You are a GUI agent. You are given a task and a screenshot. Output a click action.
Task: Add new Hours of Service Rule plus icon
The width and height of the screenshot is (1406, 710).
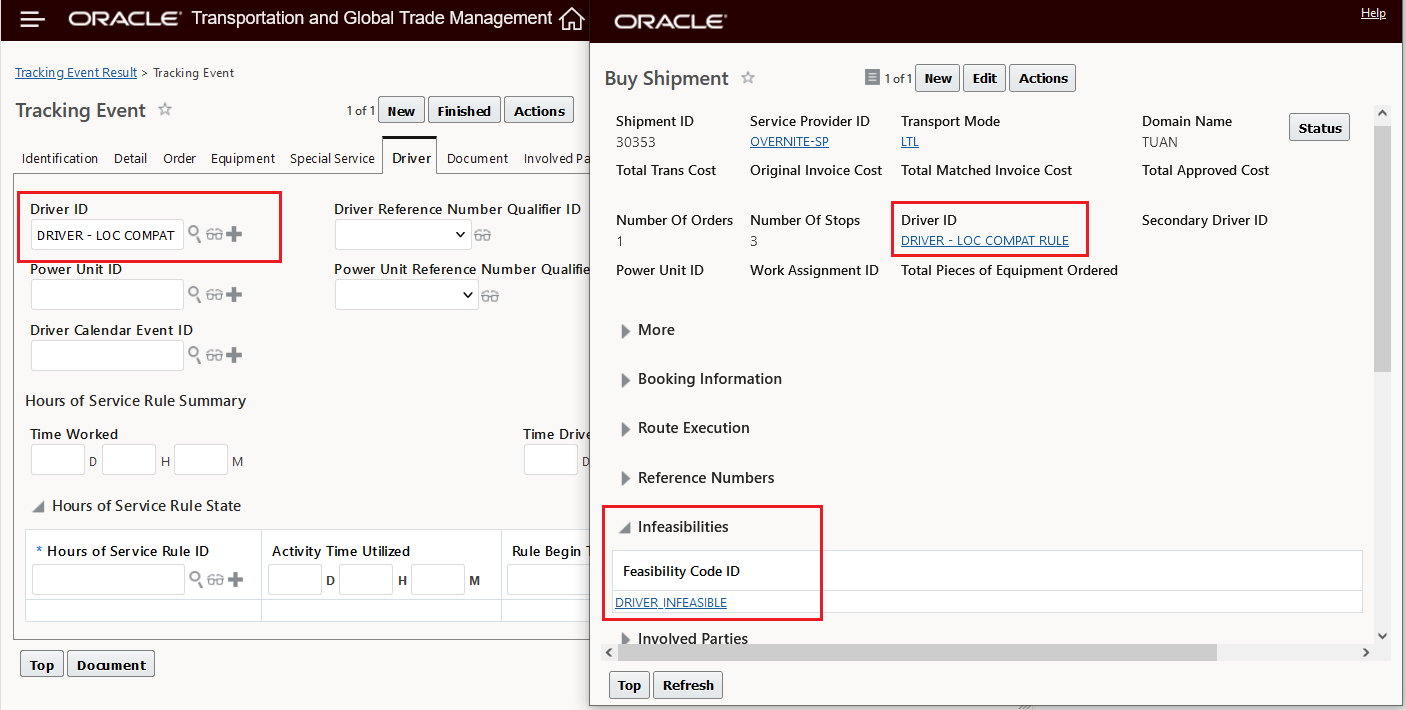(x=235, y=580)
